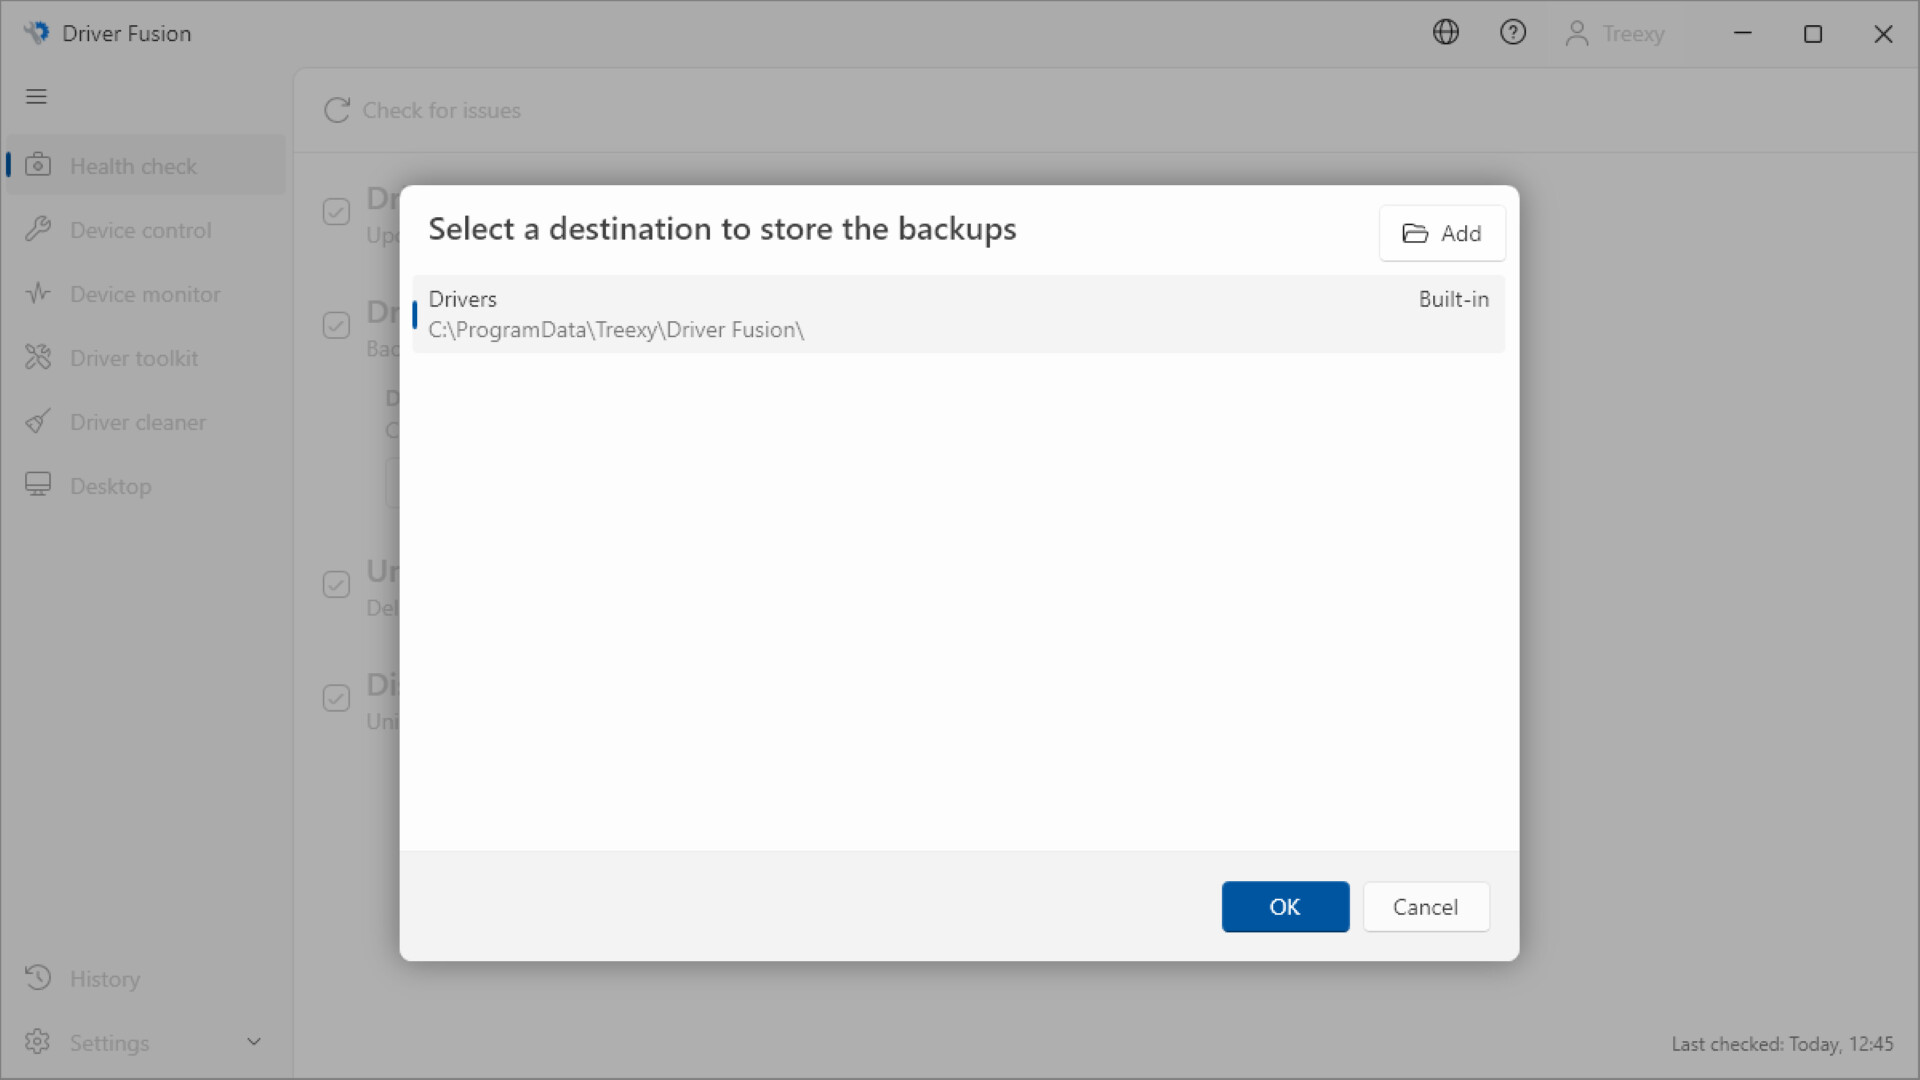This screenshot has height=1080, width=1920.
Task: Cancel the destination selection dialog
Action: [1426, 906]
